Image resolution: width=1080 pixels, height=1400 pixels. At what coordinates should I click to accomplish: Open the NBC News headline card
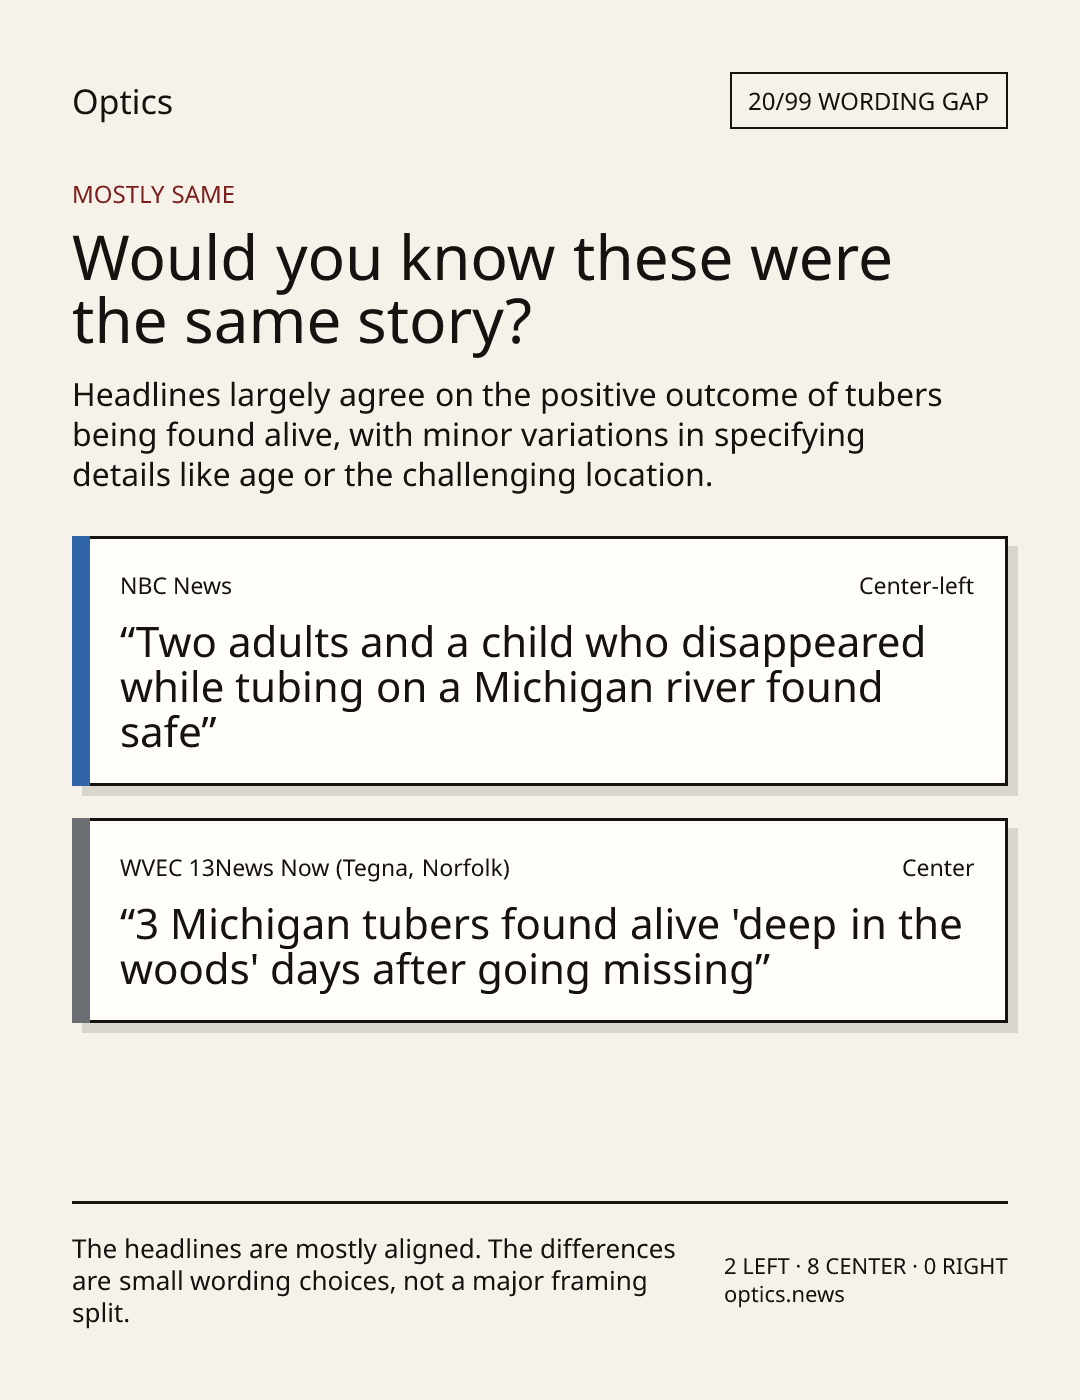click(539, 661)
